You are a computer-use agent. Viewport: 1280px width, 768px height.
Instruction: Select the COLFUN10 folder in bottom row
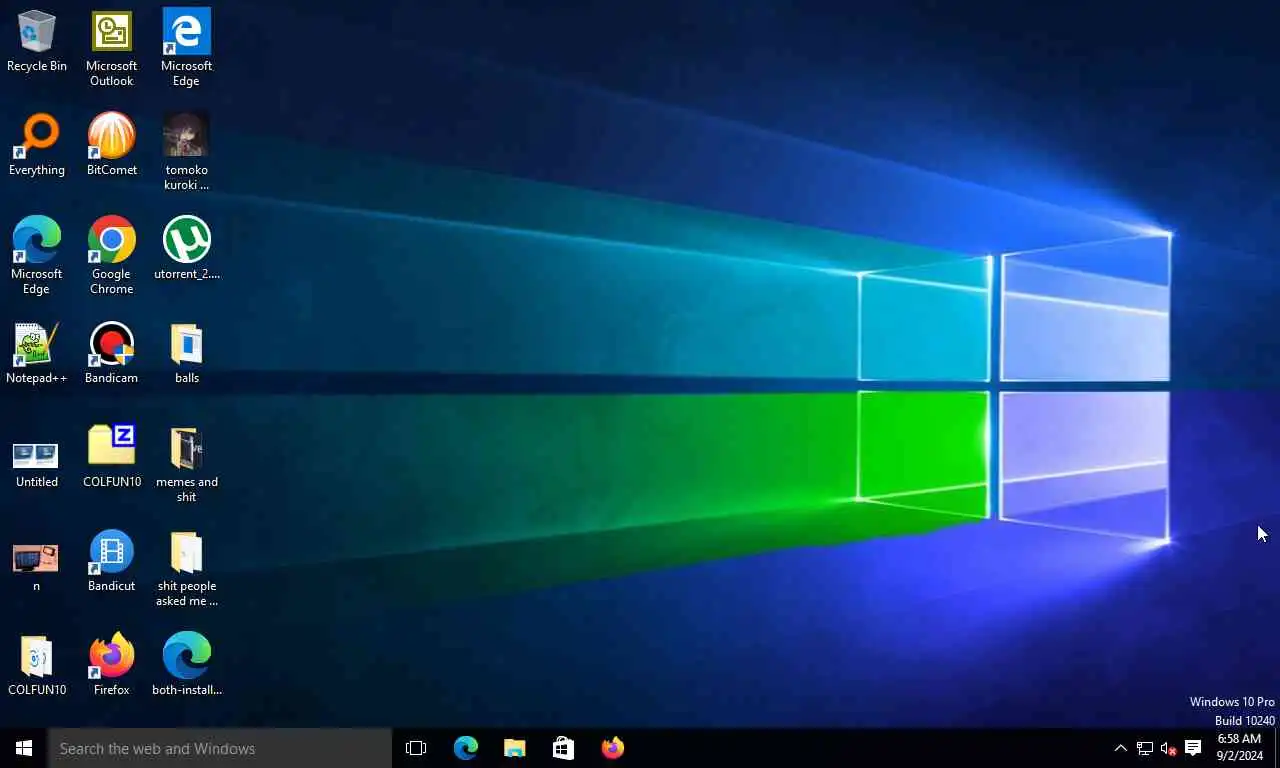[x=37, y=665]
